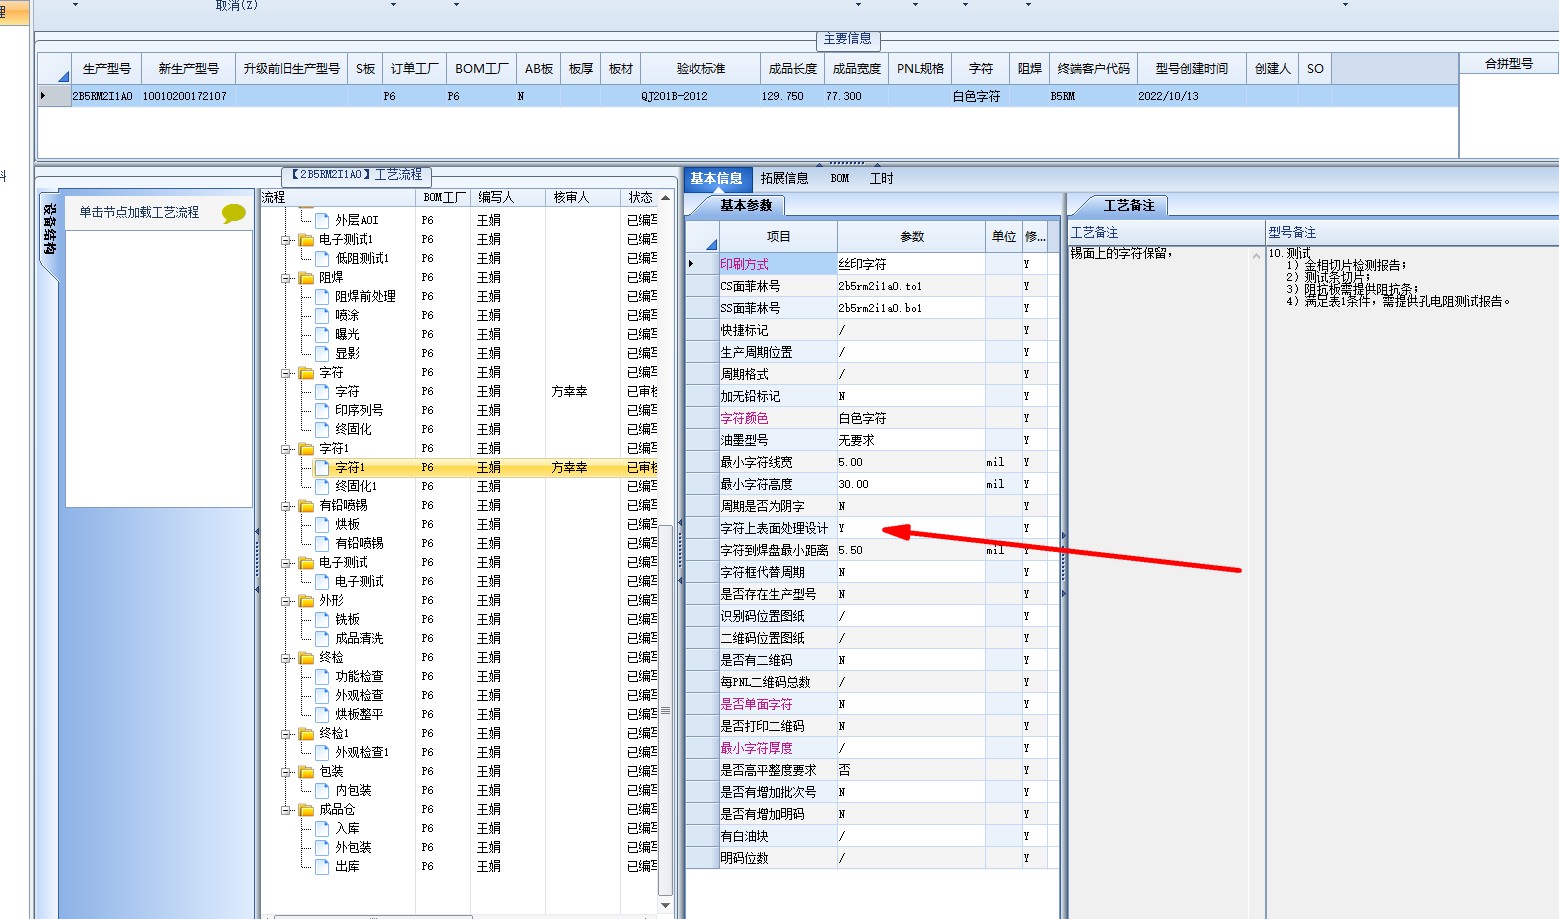Collapse the 阻焊 tree node
The image size is (1559, 919).
(286, 278)
